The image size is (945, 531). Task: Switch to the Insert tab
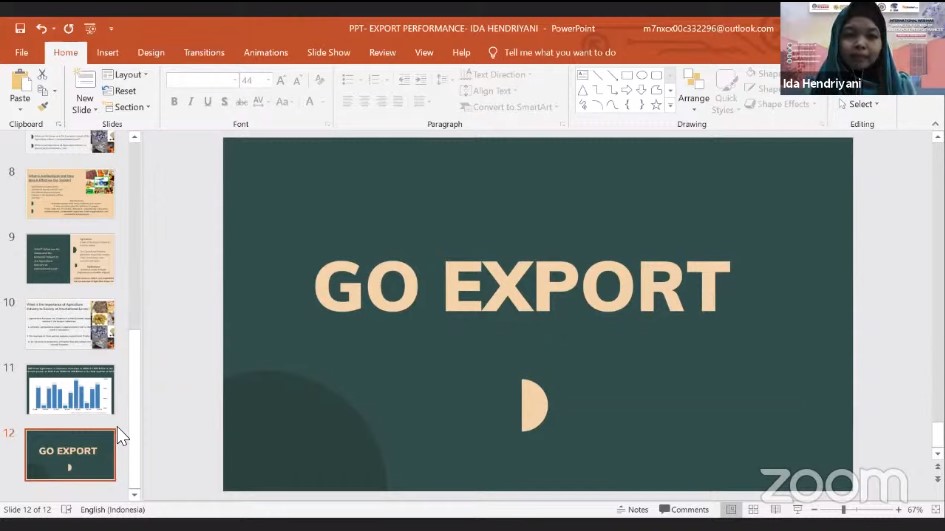tap(107, 52)
